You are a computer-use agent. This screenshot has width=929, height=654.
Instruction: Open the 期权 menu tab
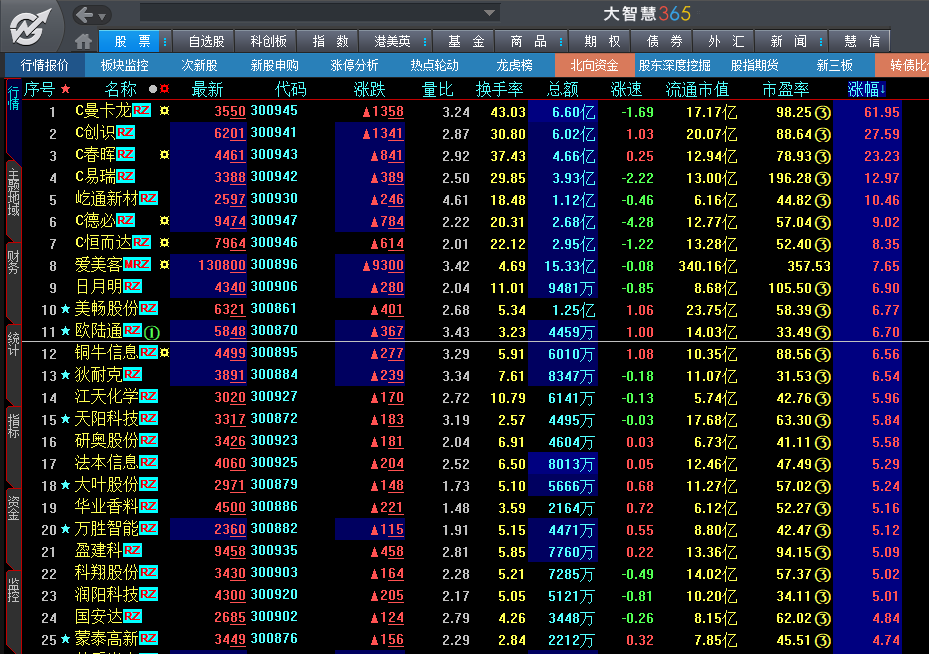point(601,41)
